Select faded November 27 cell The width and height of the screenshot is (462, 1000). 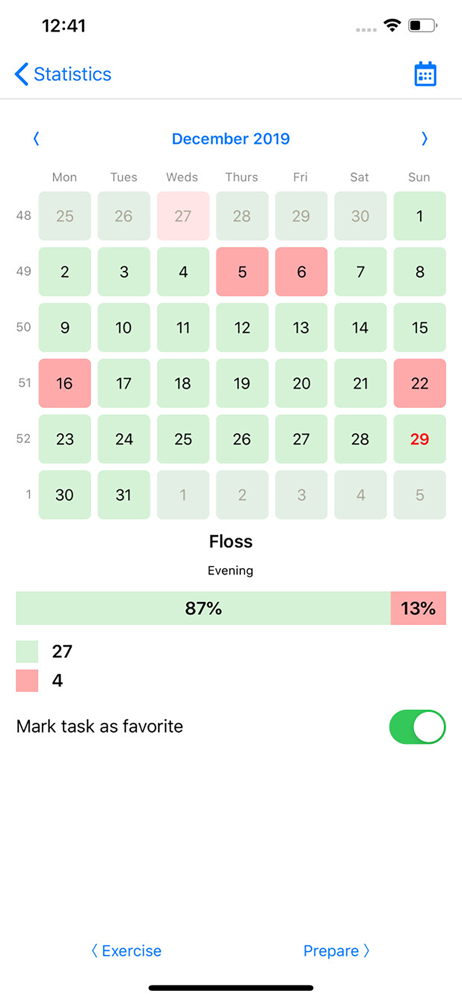coord(183,216)
